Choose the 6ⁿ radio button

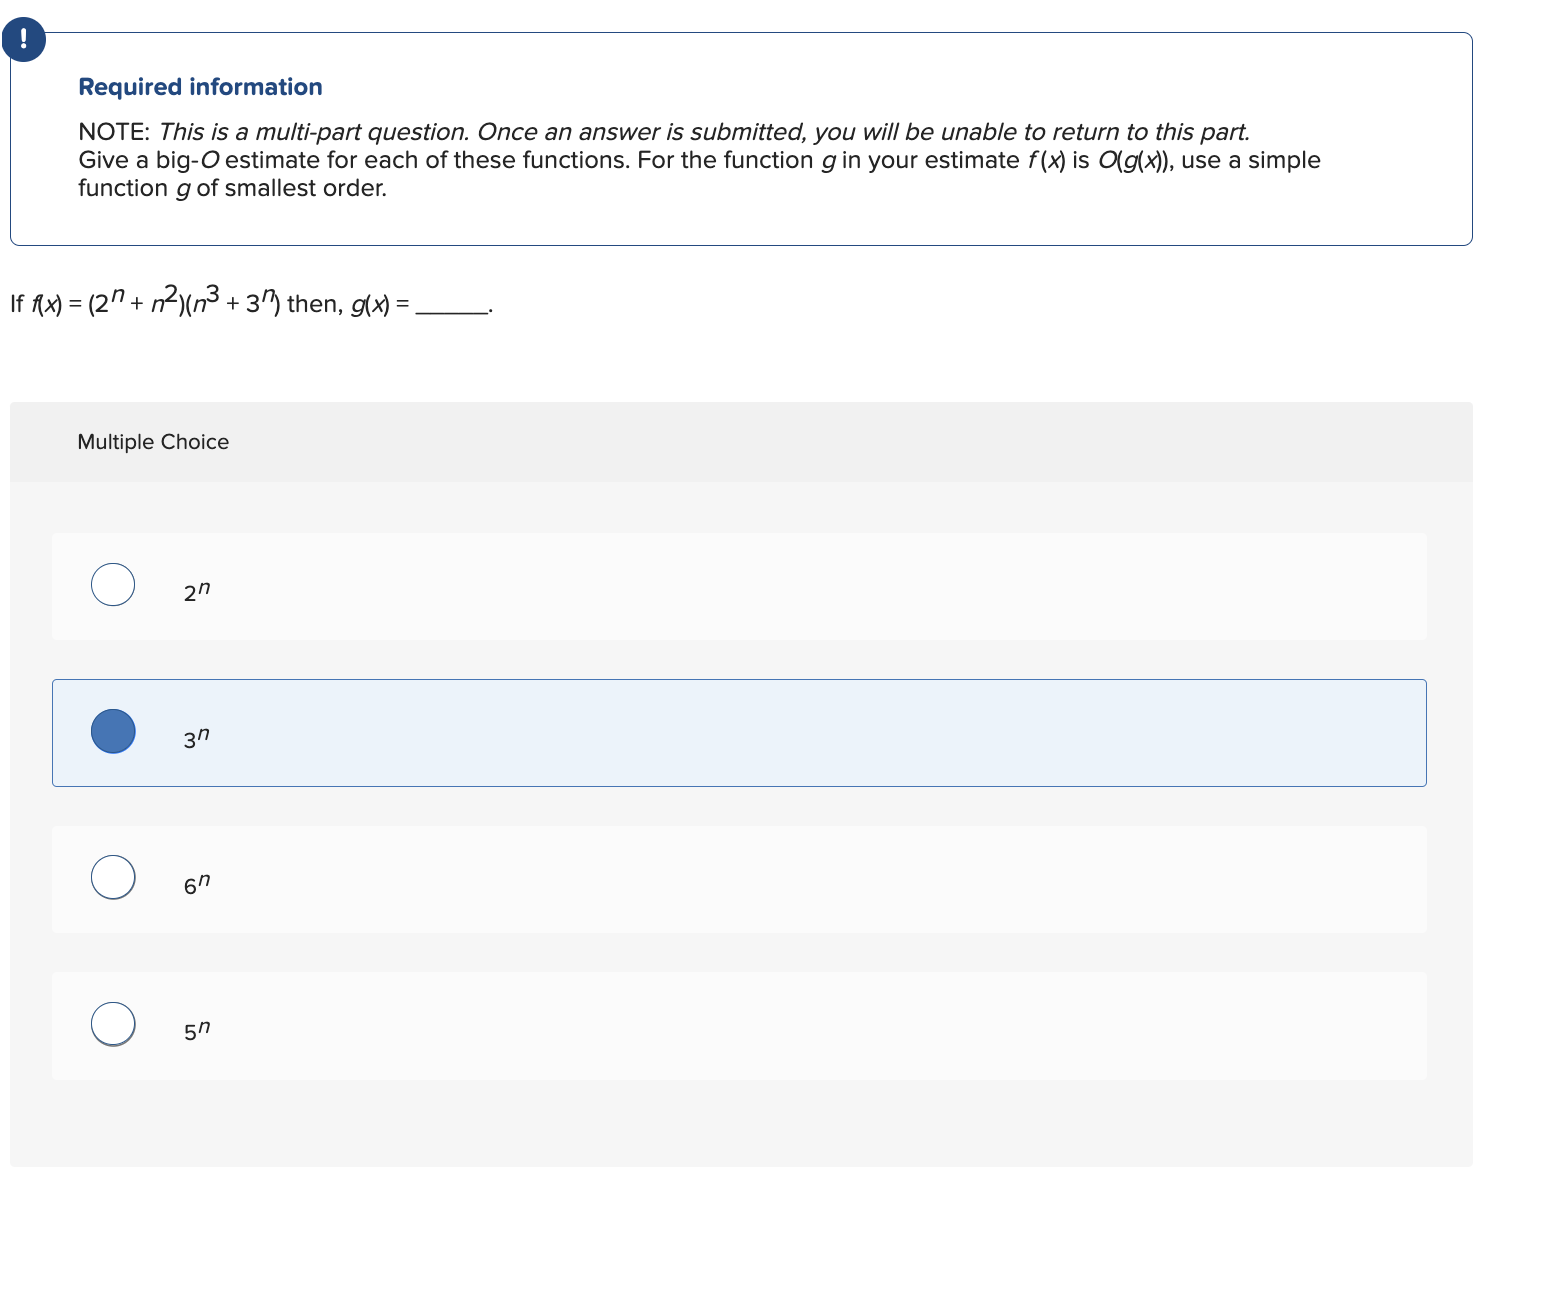113,877
